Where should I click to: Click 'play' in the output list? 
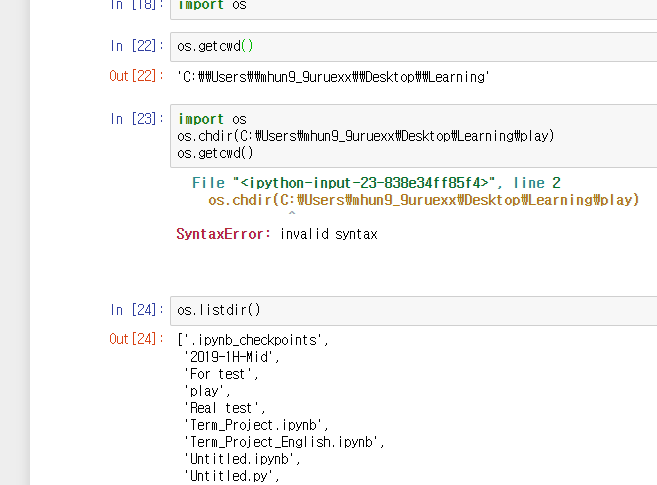(x=207, y=391)
